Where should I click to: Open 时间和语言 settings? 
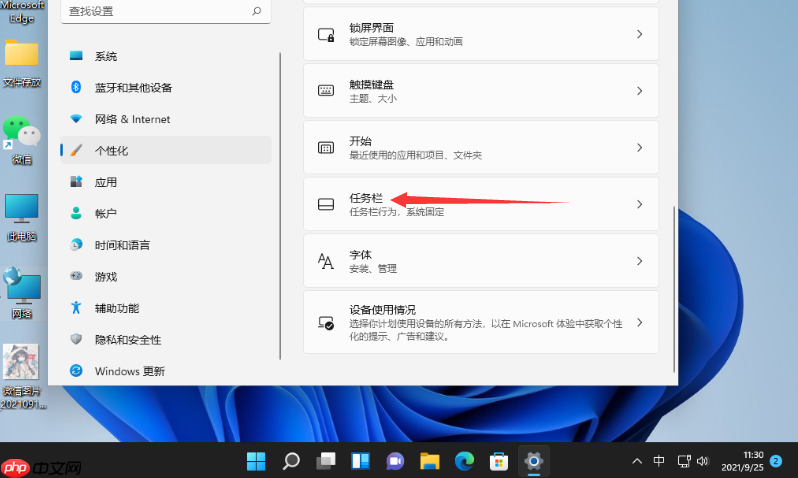click(x=165, y=245)
